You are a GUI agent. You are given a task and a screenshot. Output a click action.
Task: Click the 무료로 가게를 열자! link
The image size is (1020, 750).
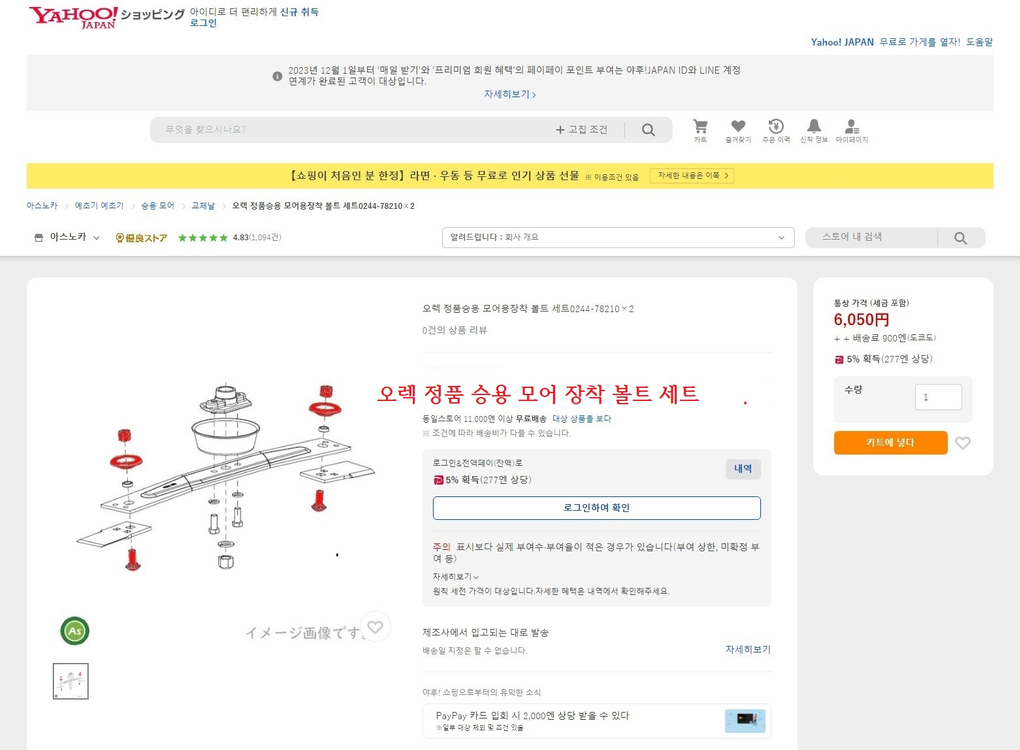pyautogui.click(x=919, y=42)
